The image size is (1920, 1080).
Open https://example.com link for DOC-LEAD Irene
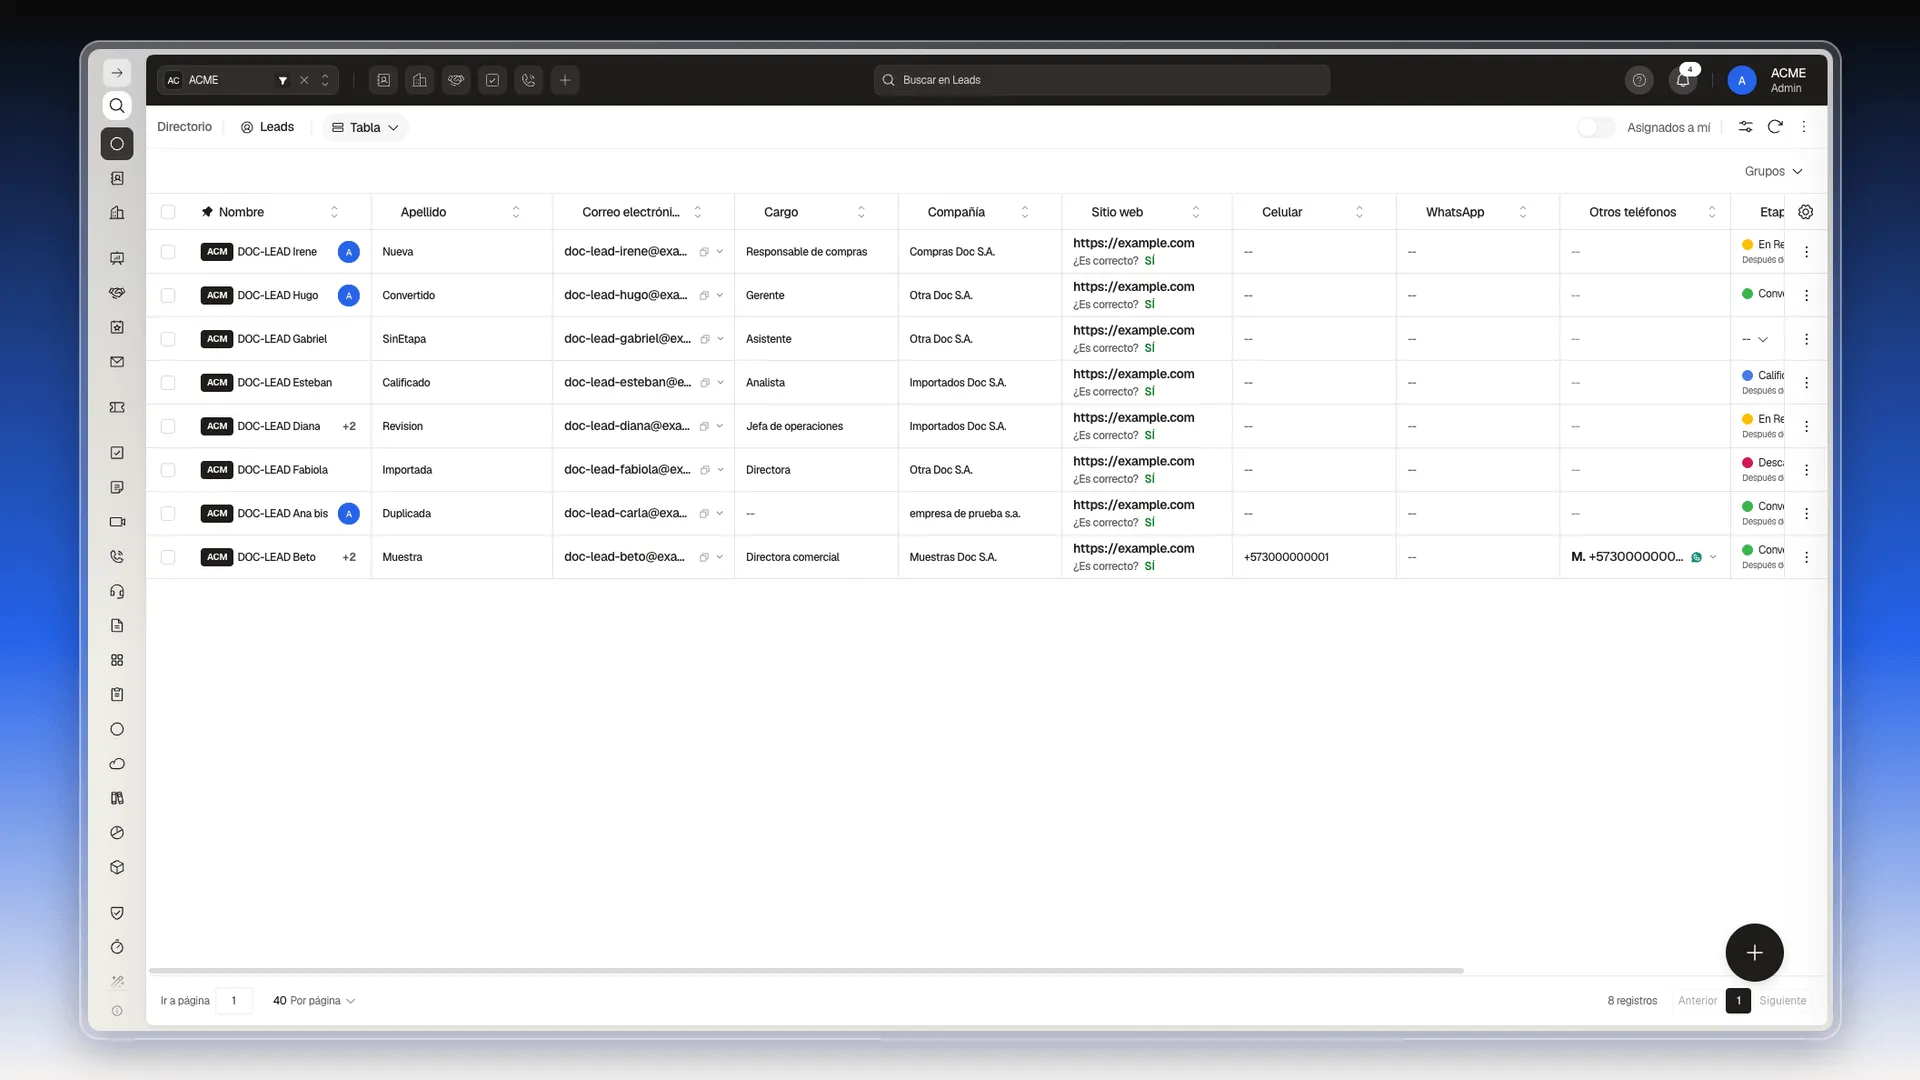coord(1133,243)
